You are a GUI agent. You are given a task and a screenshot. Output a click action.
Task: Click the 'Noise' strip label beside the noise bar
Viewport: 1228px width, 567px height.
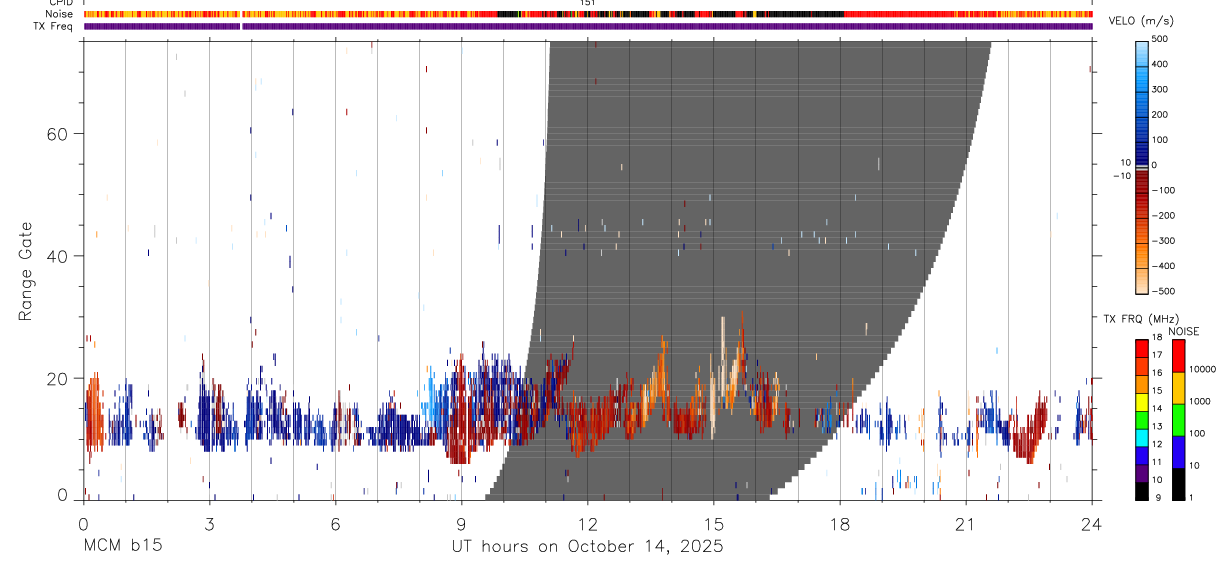pyautogui.click(x=59, y=14)
